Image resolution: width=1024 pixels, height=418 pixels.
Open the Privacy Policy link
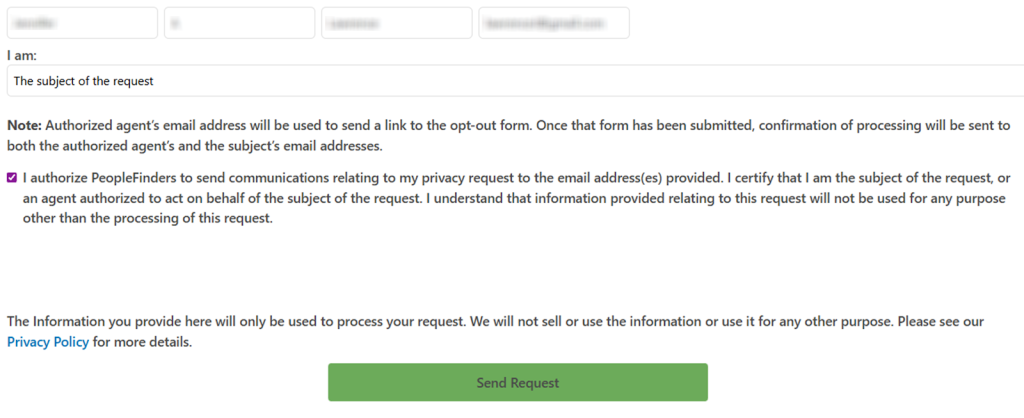(48, 342)
